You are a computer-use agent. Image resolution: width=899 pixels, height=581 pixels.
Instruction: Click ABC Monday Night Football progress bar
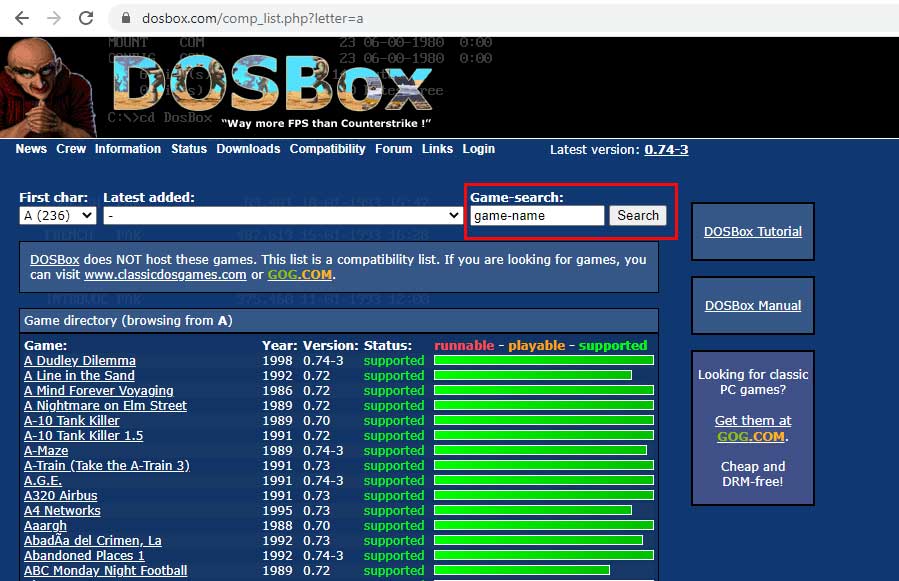[522, 570]
